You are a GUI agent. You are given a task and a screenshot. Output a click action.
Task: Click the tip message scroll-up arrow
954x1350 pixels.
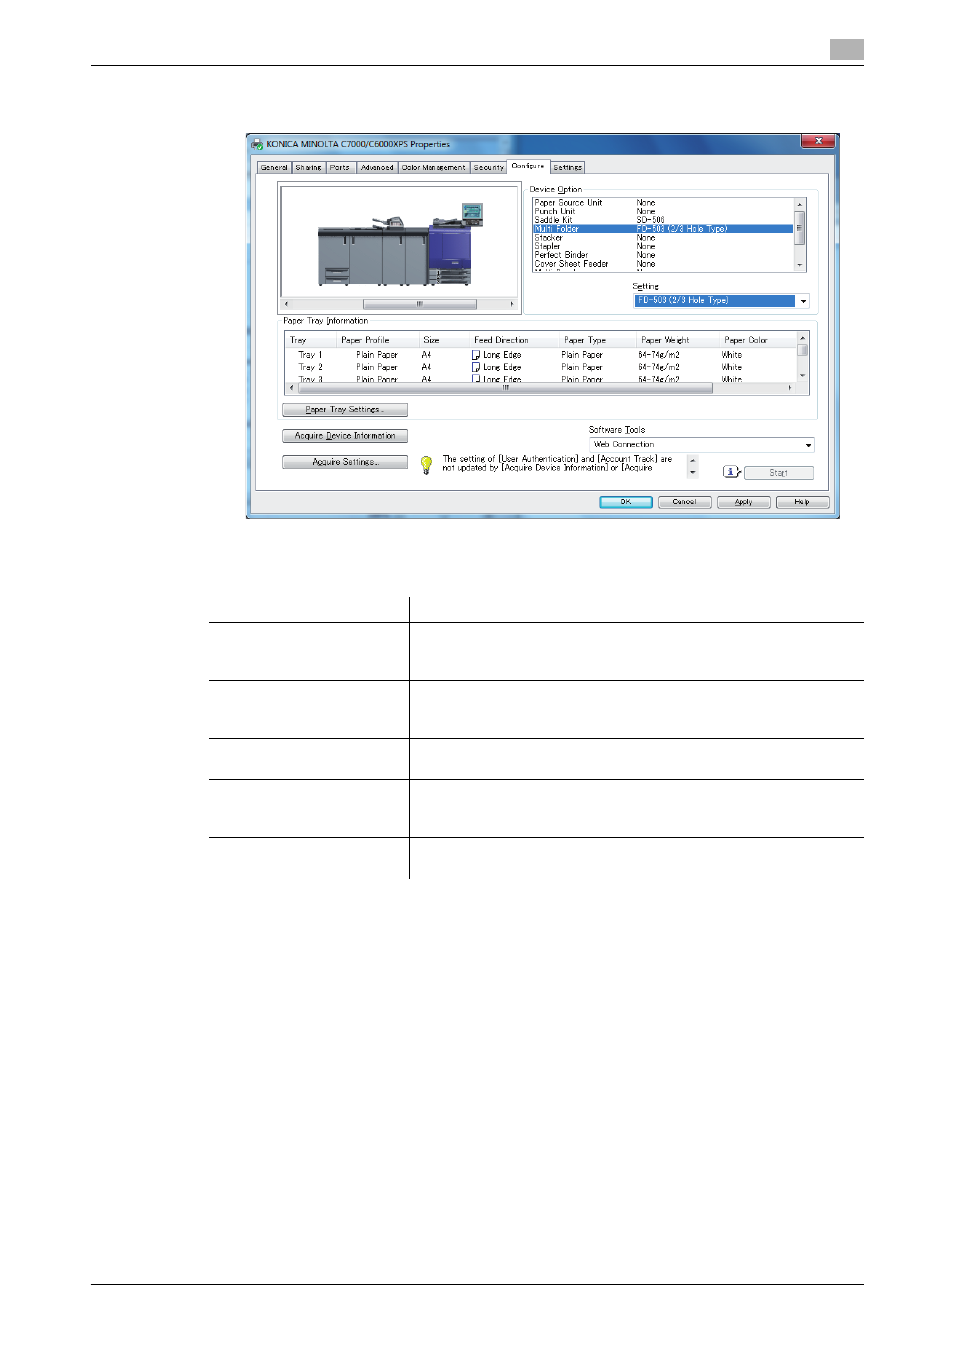pos(692,460)
